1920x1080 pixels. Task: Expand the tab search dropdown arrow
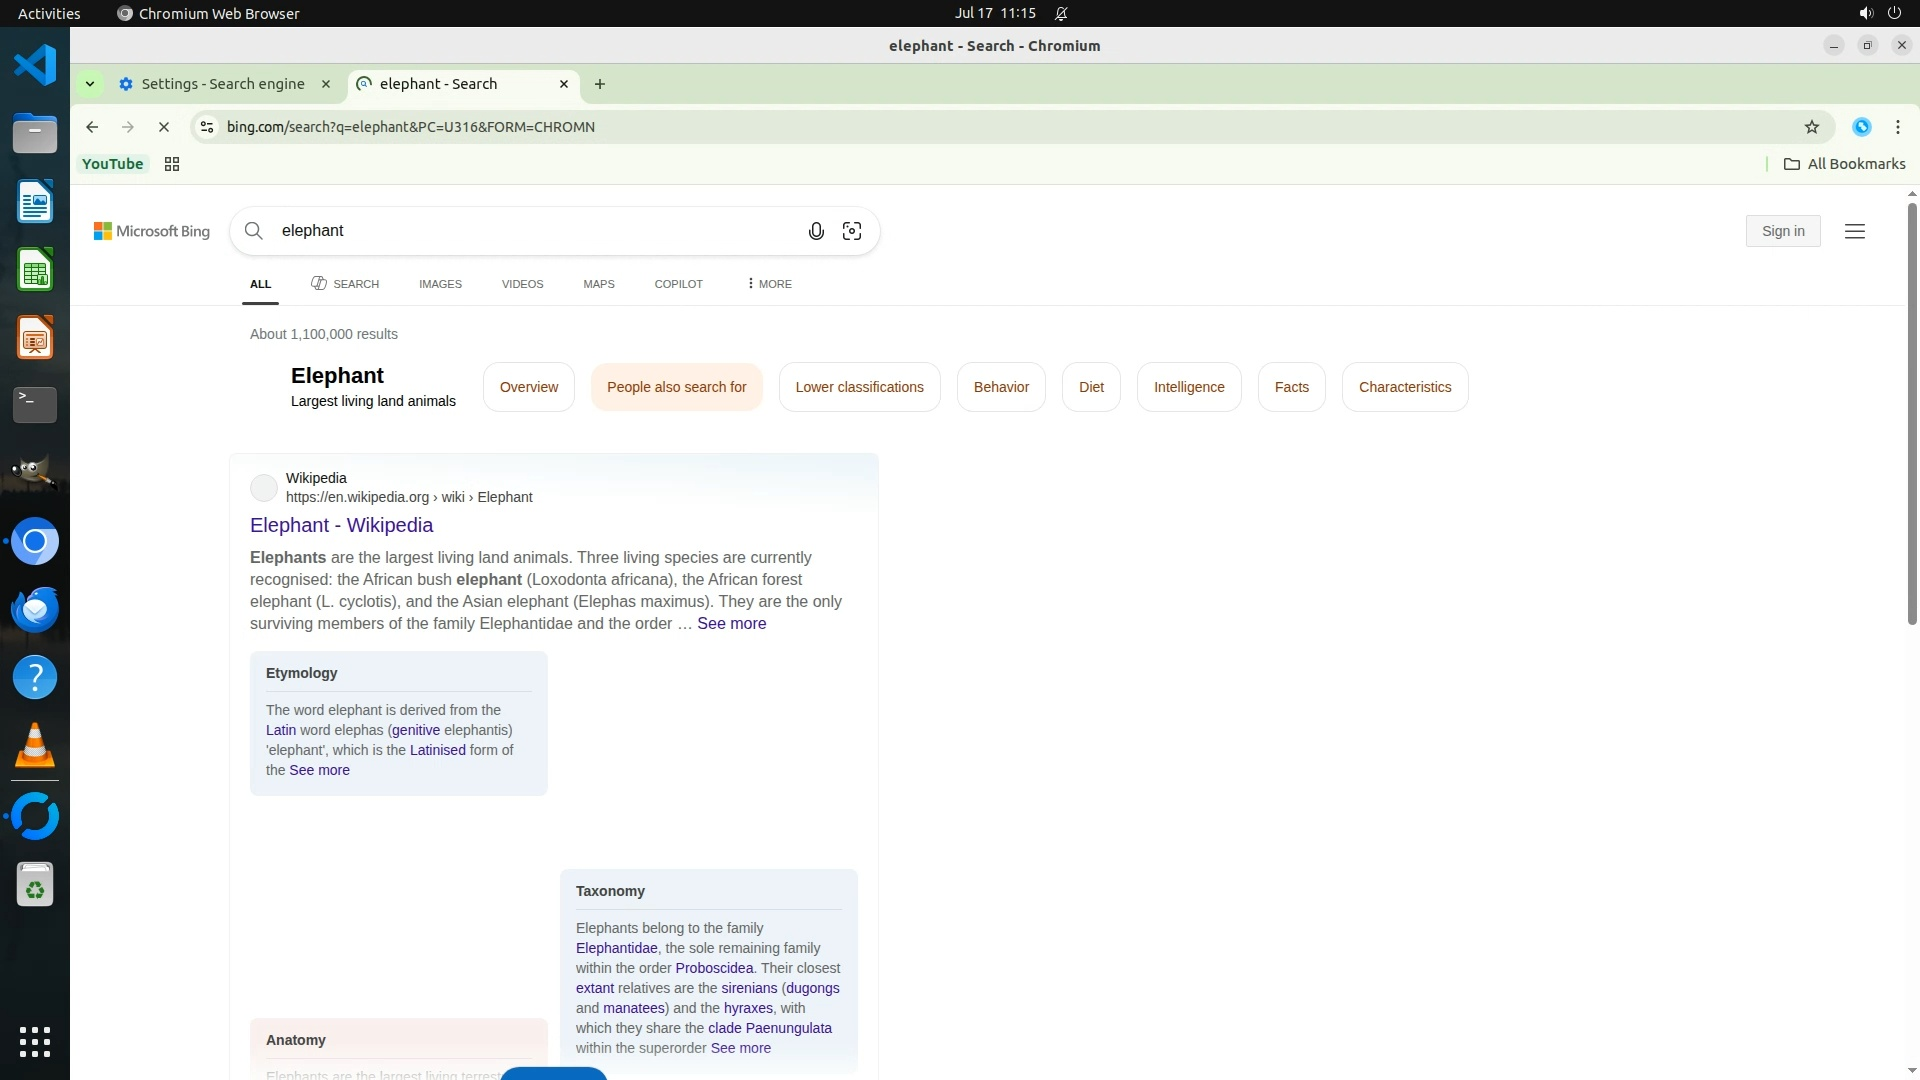pyautogui.click(x=90, y=84)
